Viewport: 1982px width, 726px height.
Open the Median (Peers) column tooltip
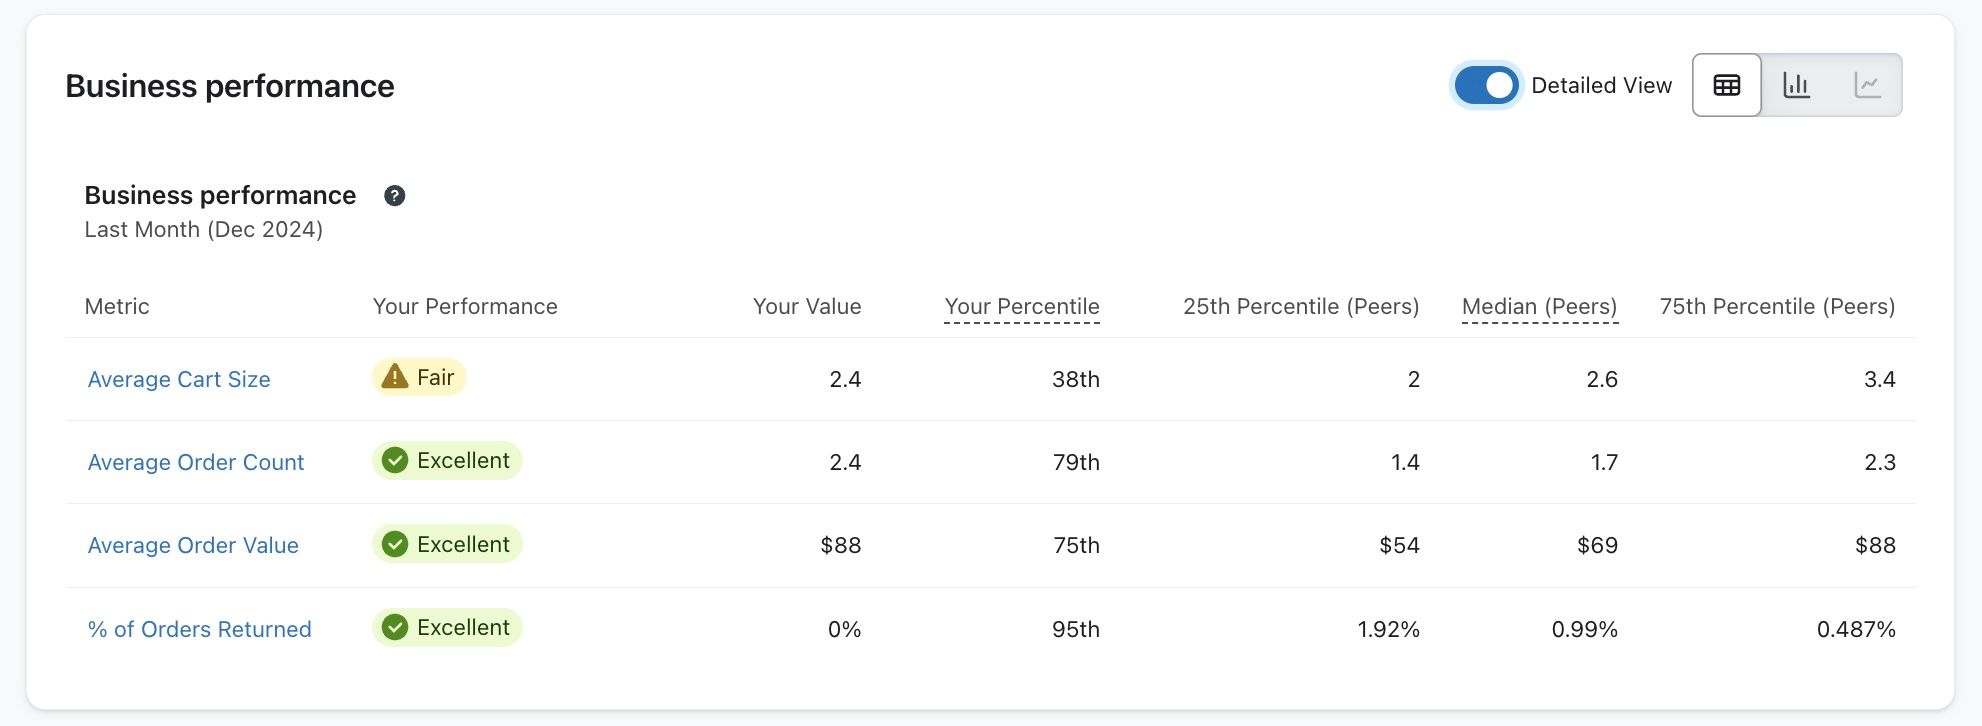[x=1539, y=307]
